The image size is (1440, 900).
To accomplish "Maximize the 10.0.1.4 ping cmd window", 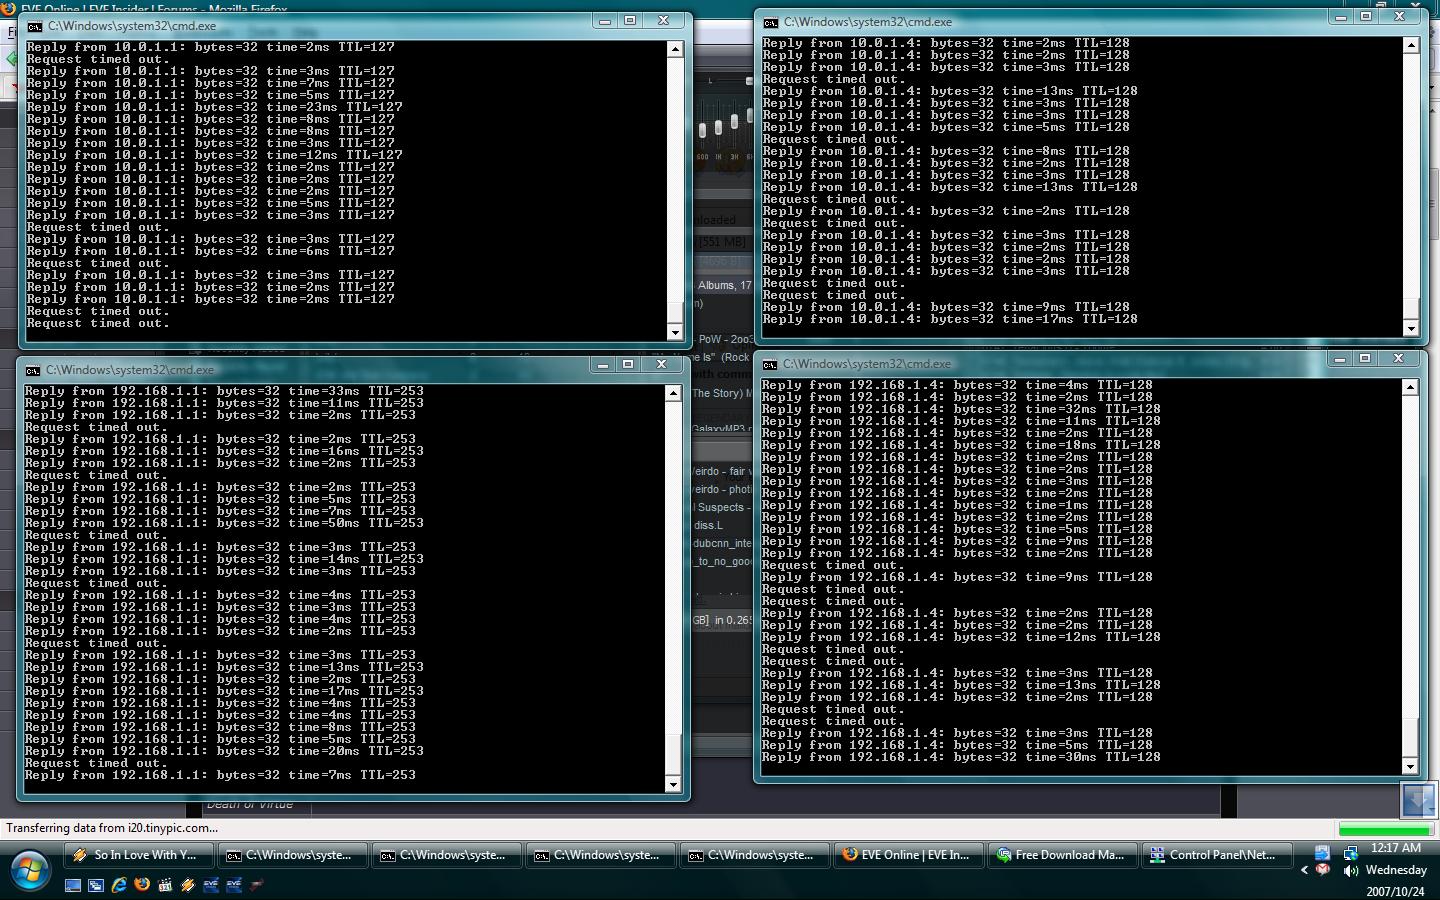I will click(1367, 17).
